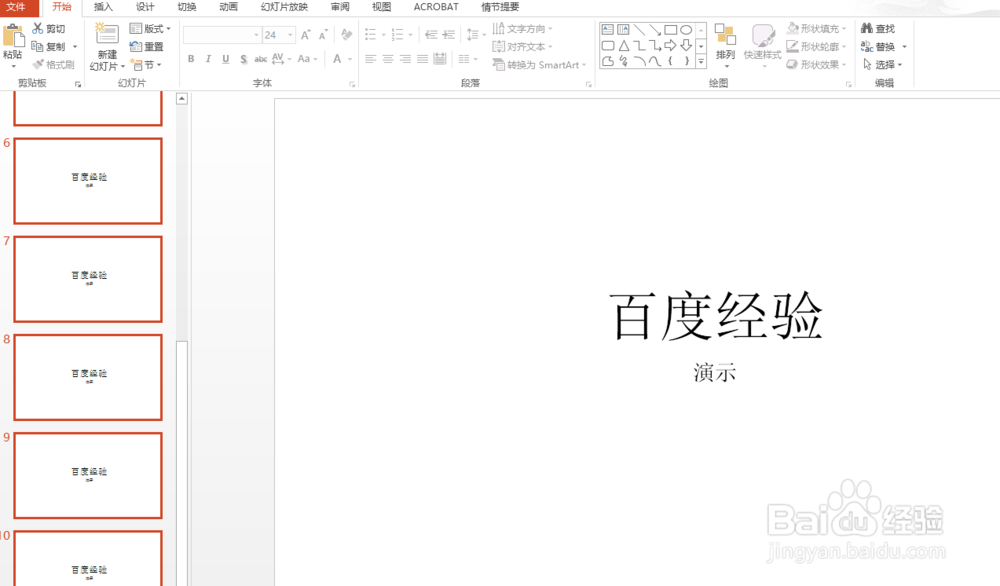Toggle italic formatting
The height and width of the screenshot is (586, 1000).
208,59
